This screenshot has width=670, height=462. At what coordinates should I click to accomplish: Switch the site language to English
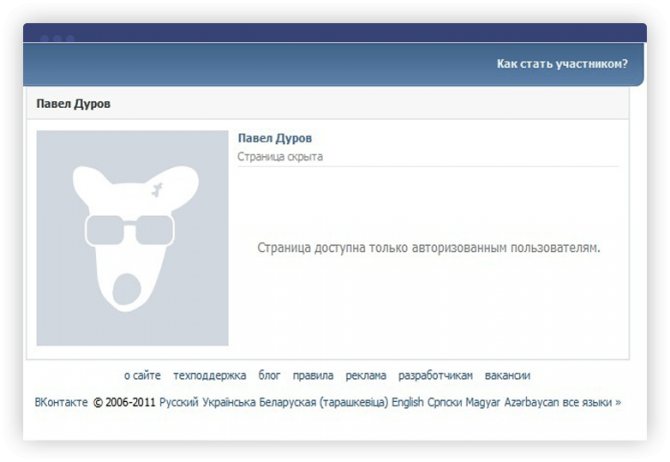[x=408, y=402]
